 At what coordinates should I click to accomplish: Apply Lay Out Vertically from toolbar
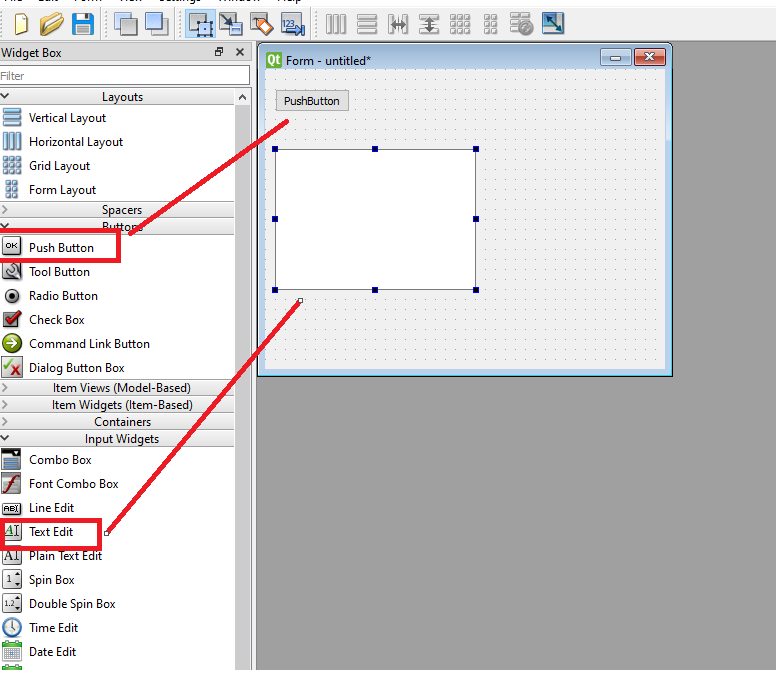(367, 24)
